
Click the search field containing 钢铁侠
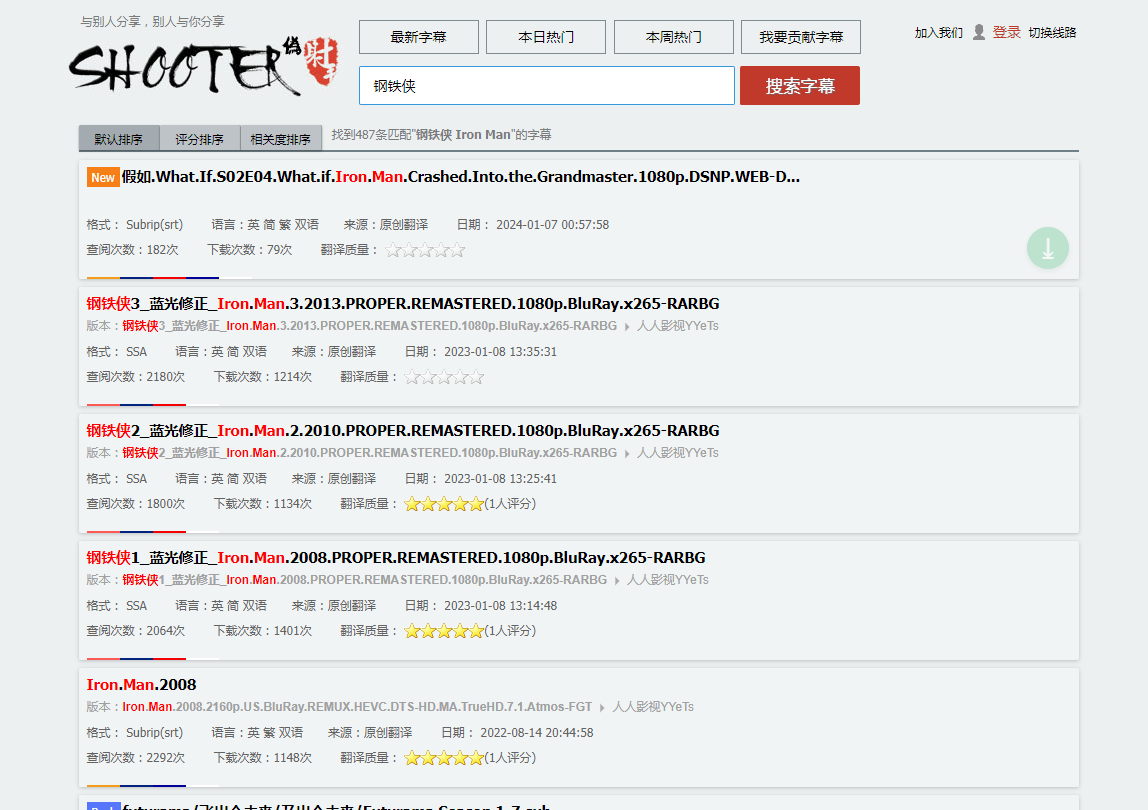point(546,86)
